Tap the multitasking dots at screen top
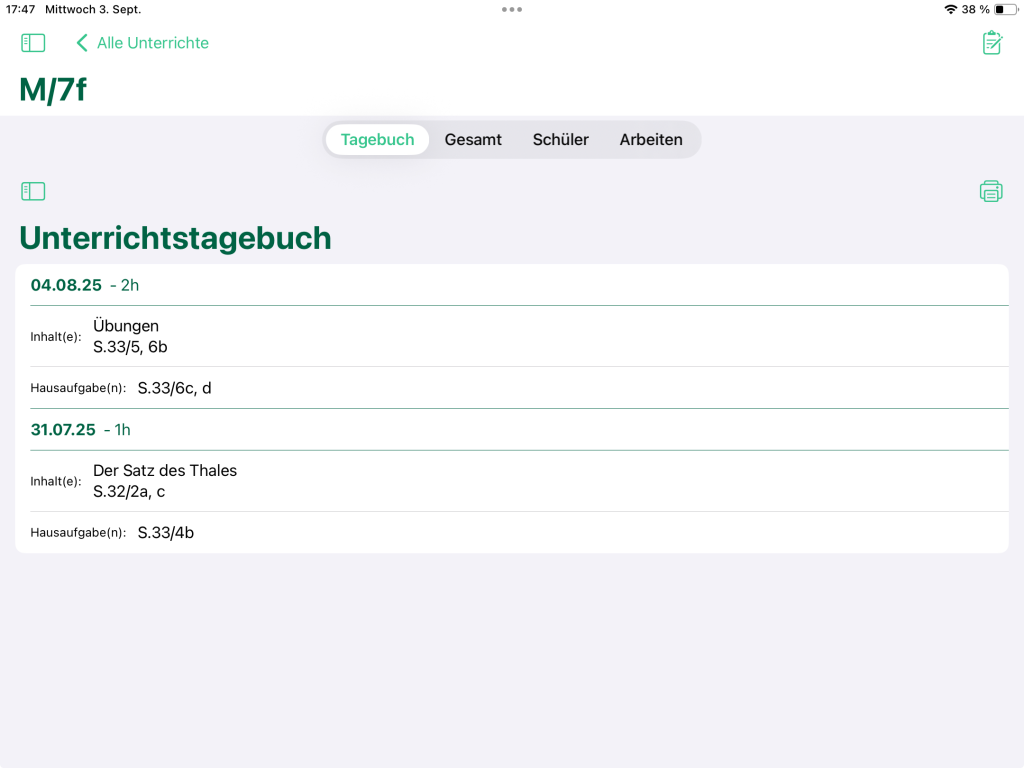 pyautogui.click(x=512, y=9)
